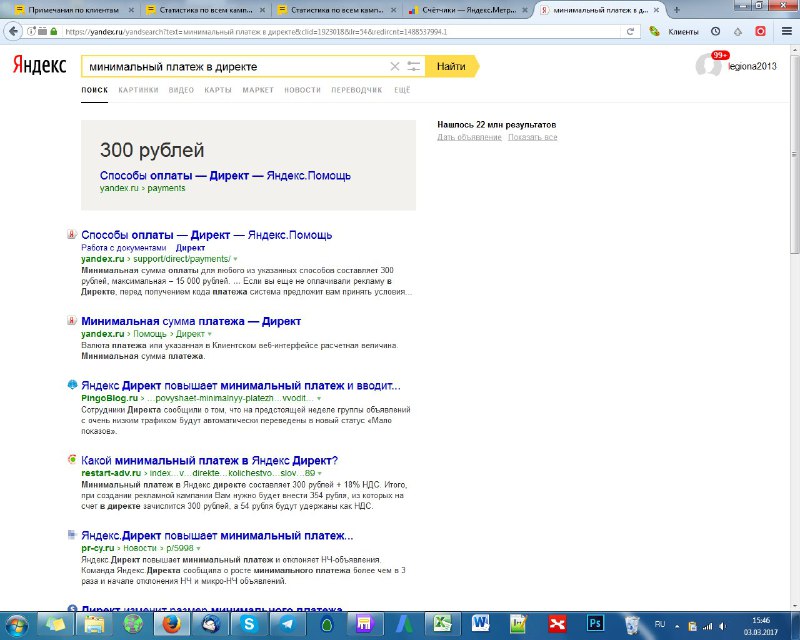Open the Recycle Bin taskbar icon

click(x=632, y=624)
